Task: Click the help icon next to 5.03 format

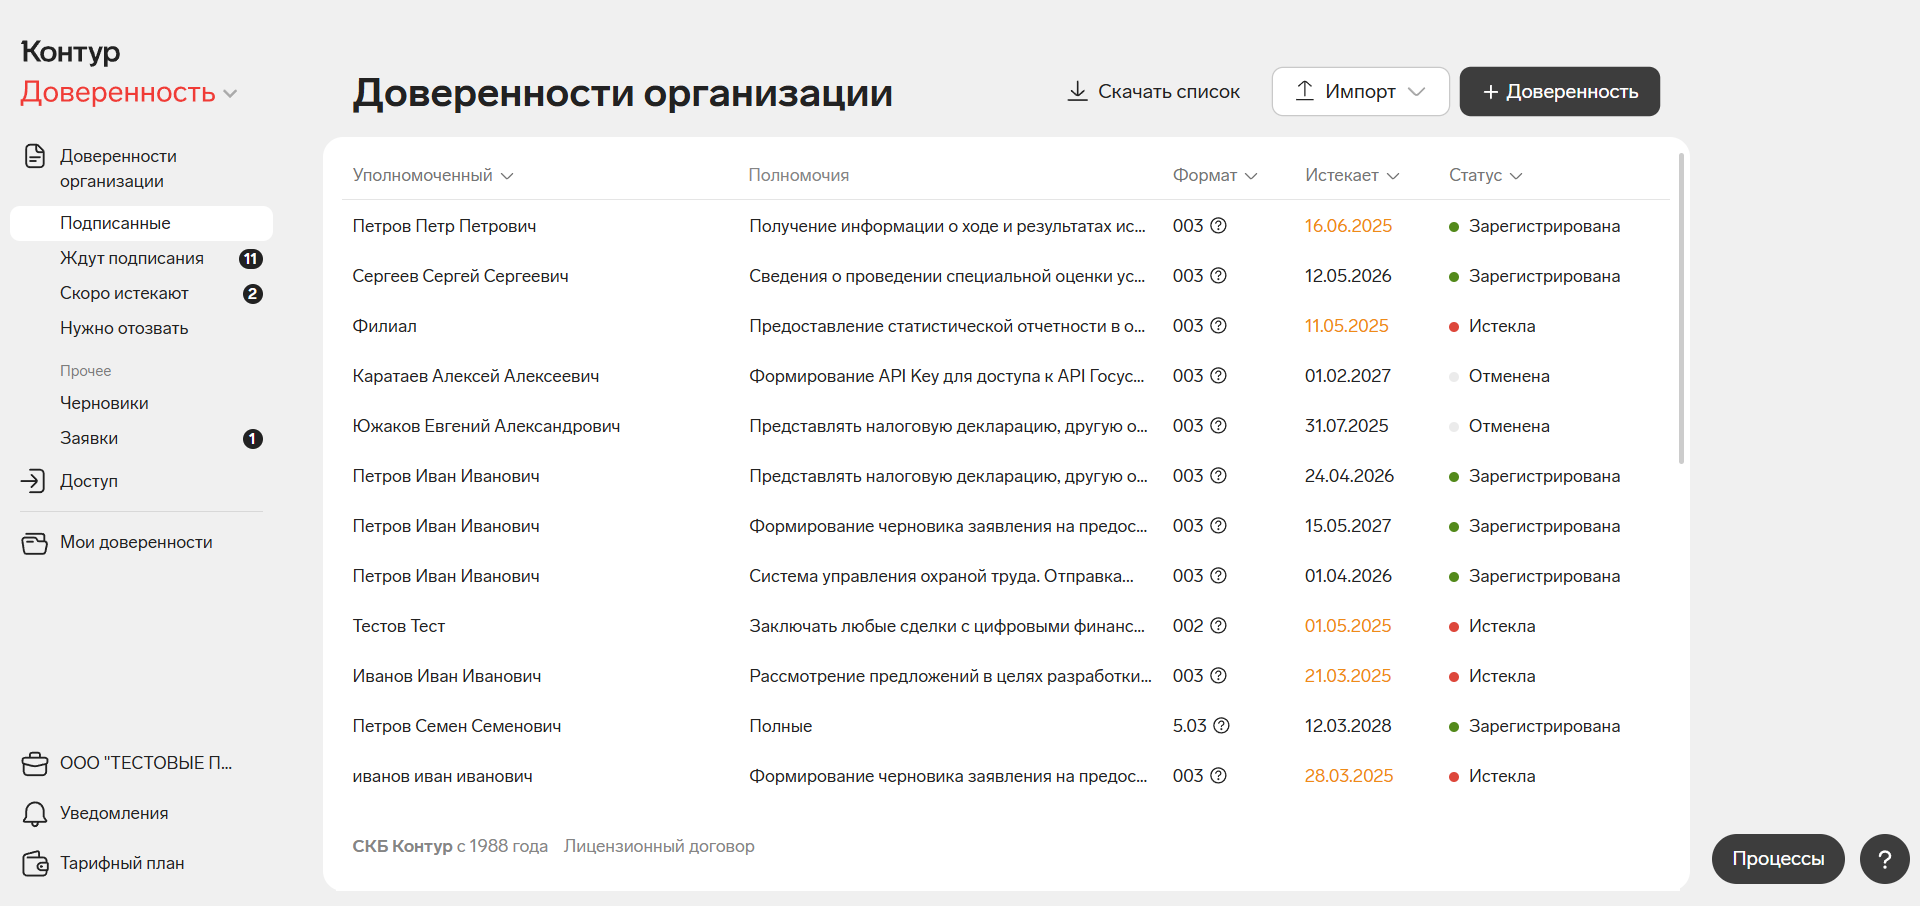Action: point(1221,726)
